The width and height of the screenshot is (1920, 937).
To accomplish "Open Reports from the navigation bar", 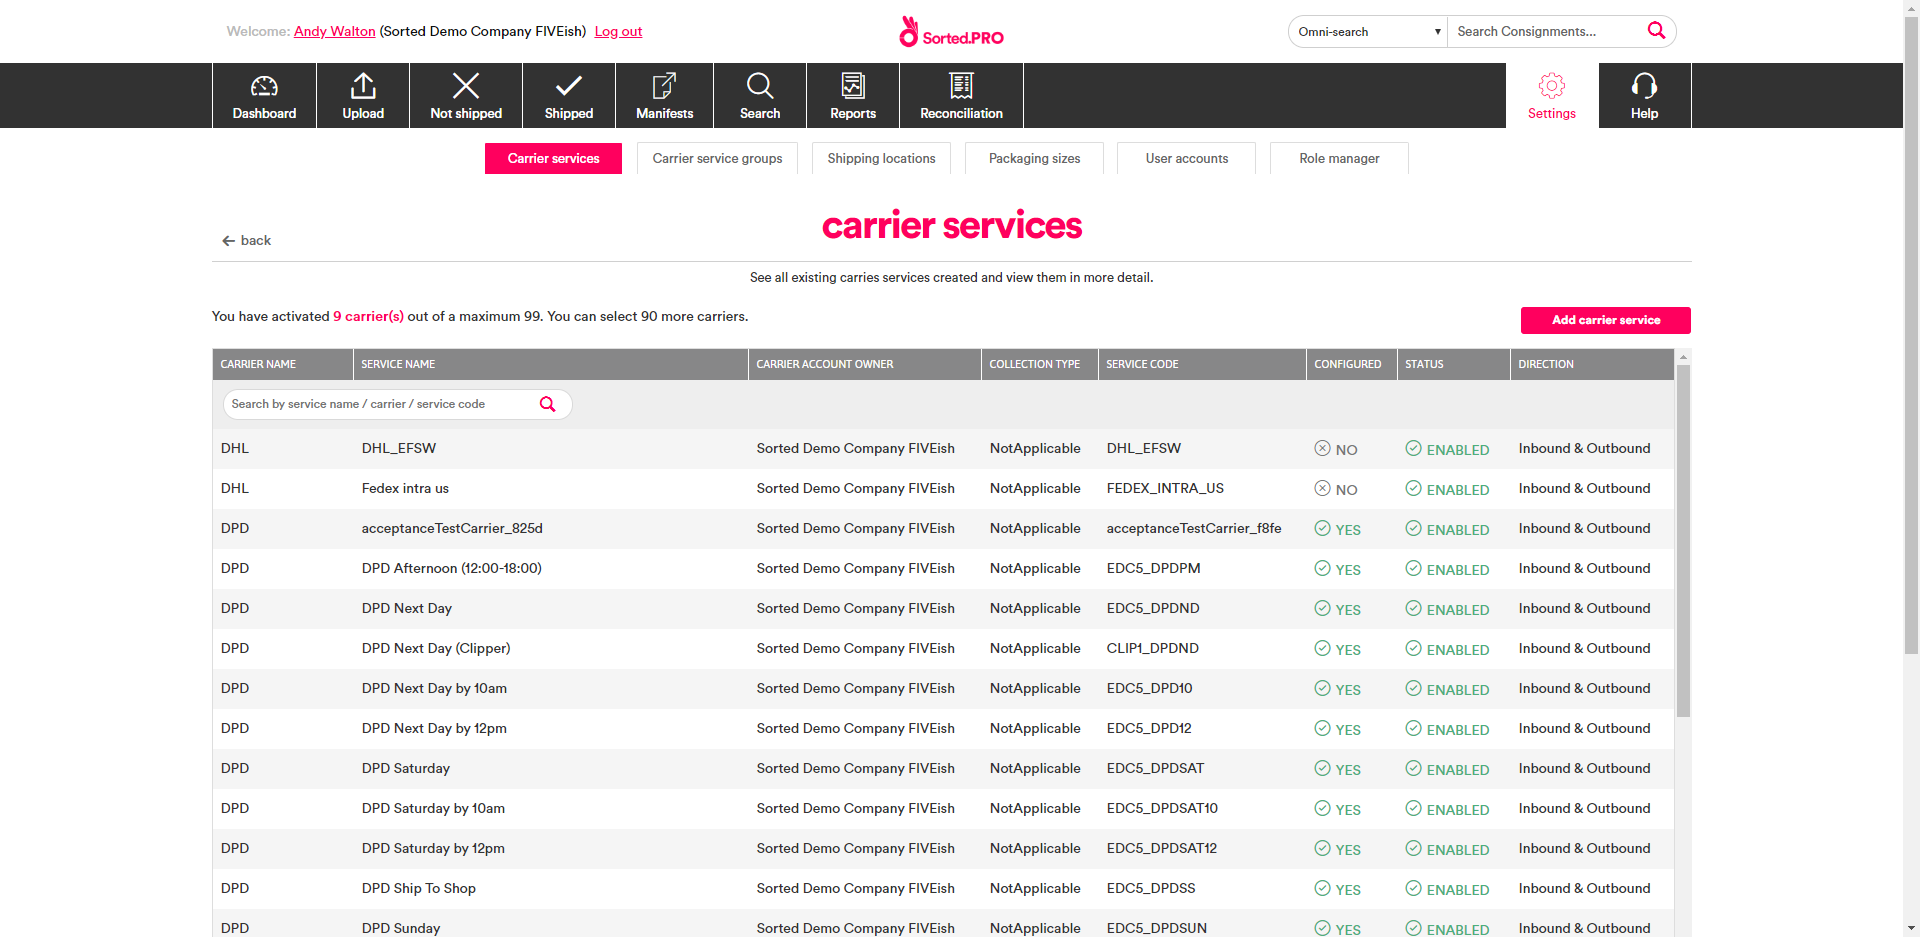I will click(x=852, y=95).
